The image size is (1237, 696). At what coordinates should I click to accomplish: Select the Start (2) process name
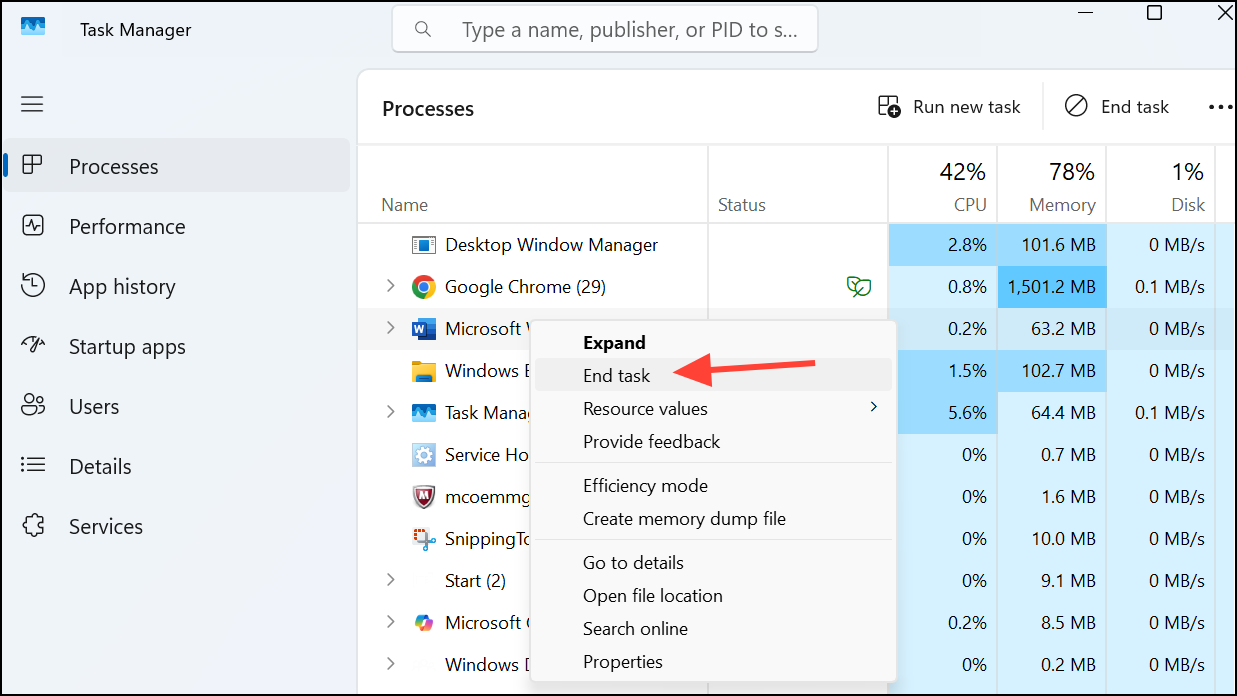click(x=475, y=581)
